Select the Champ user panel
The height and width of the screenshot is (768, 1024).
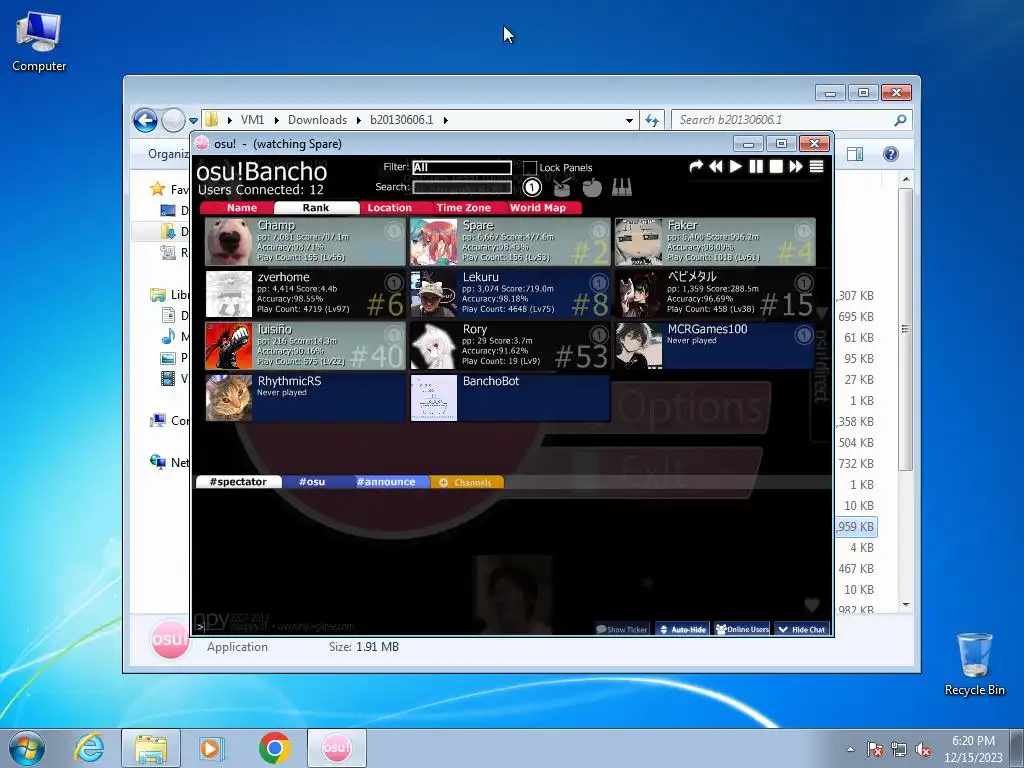pyautogui.click(x=306, y=242)
